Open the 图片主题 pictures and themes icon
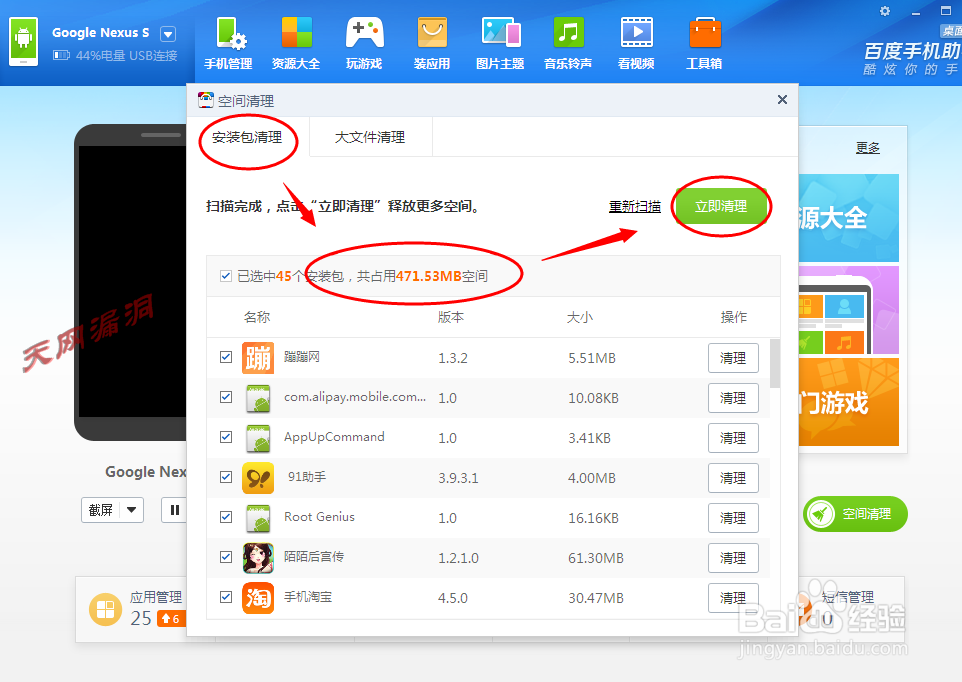 click(x=500, y=44)
